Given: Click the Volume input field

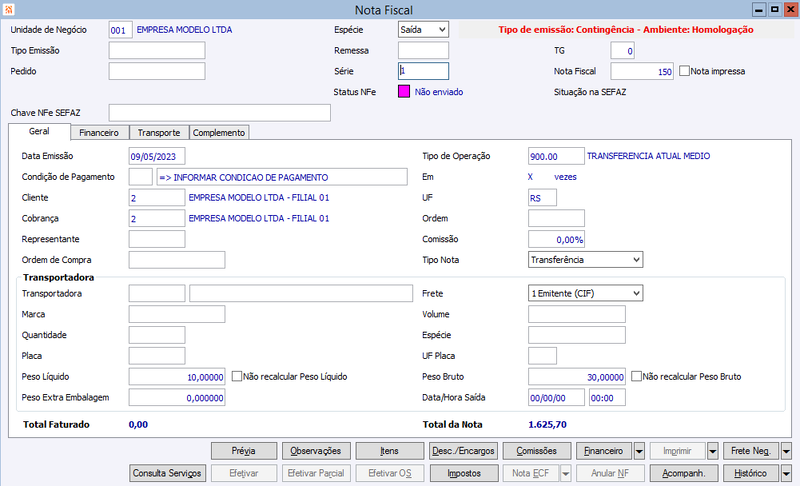Looking at the screenshot, I should (x=577, y=314).
